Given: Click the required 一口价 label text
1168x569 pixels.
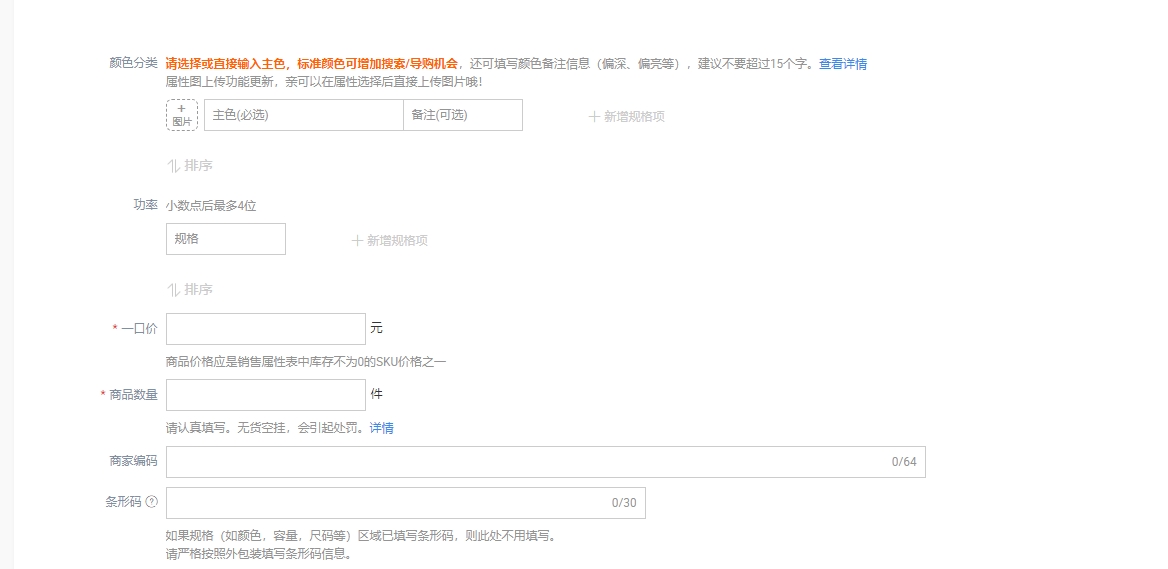Looking at the screenshot, I should click(139, 329).
